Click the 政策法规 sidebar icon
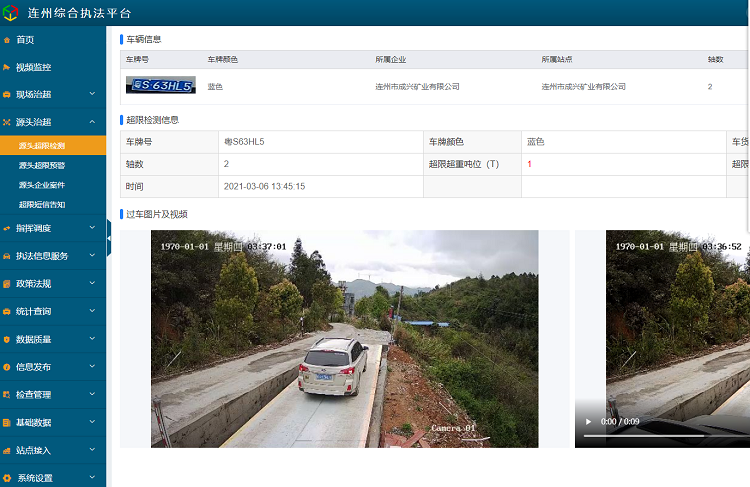 (8, 284)
